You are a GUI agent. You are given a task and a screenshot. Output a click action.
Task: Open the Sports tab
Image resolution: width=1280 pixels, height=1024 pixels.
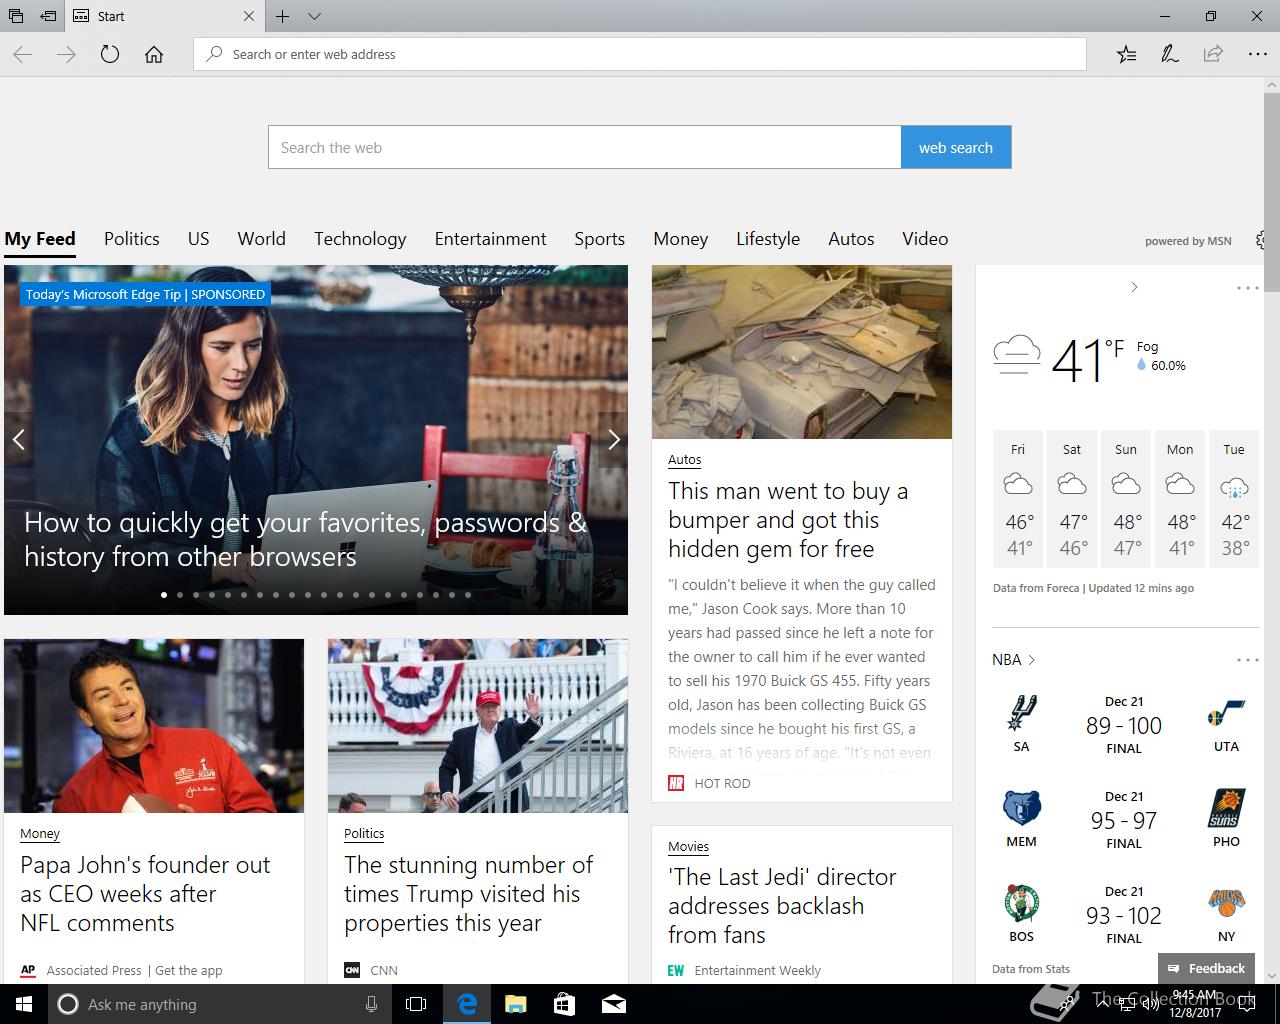tap(600, 239)
